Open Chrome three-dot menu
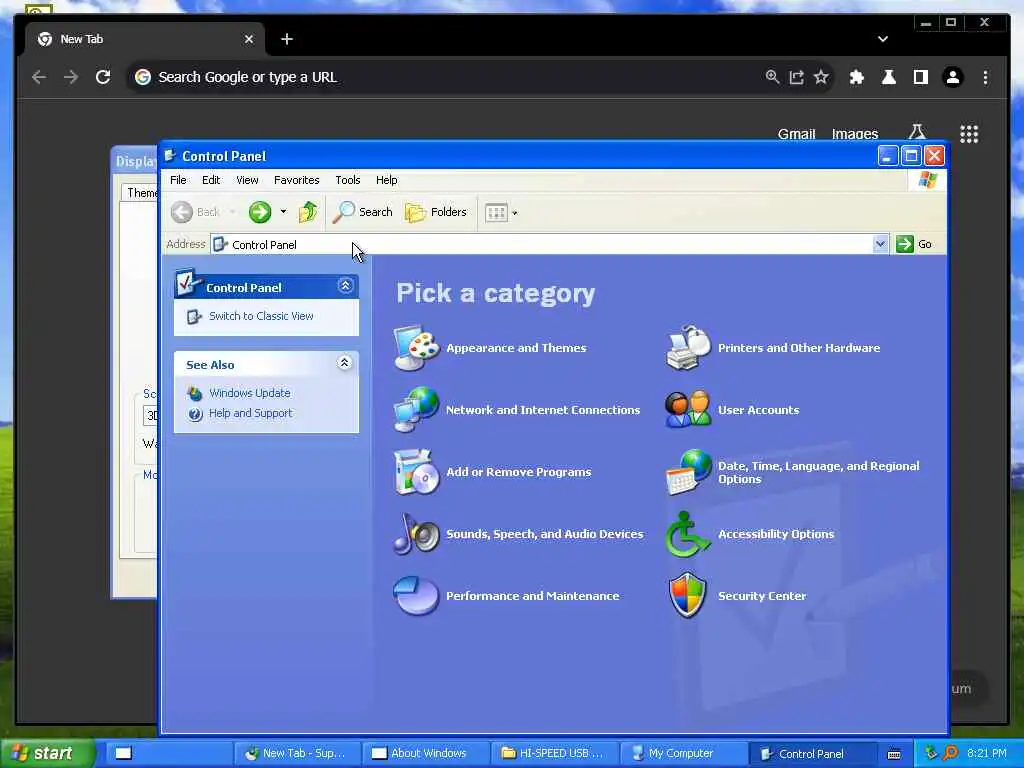 [x=985, y=77]
